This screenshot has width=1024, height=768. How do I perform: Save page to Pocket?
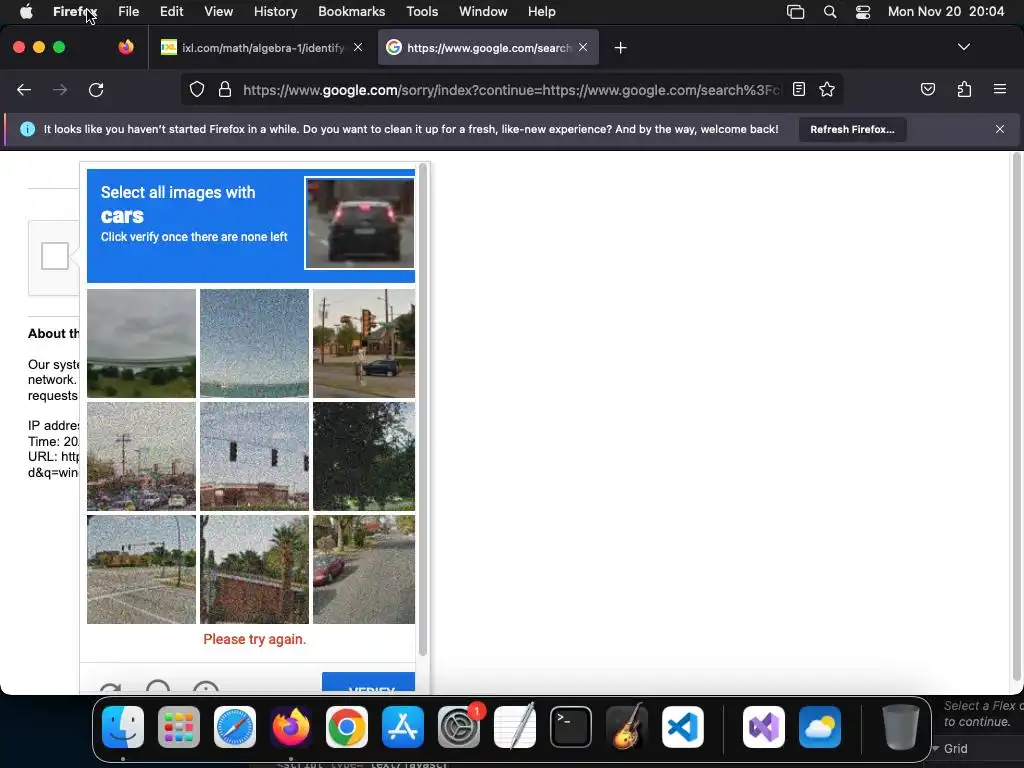point(927,89)
